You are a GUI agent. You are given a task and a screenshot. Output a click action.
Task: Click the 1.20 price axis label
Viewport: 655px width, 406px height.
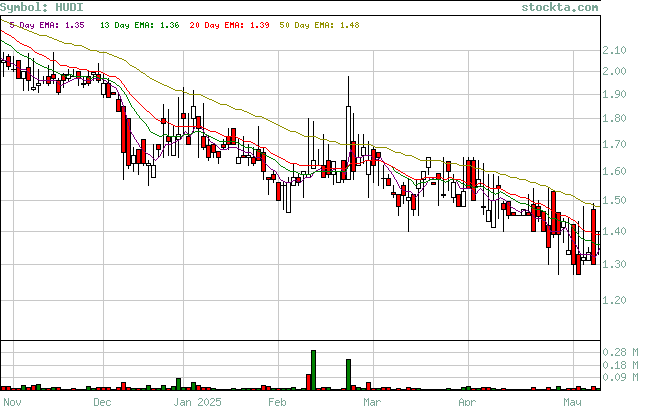click(x=614, y=300)
